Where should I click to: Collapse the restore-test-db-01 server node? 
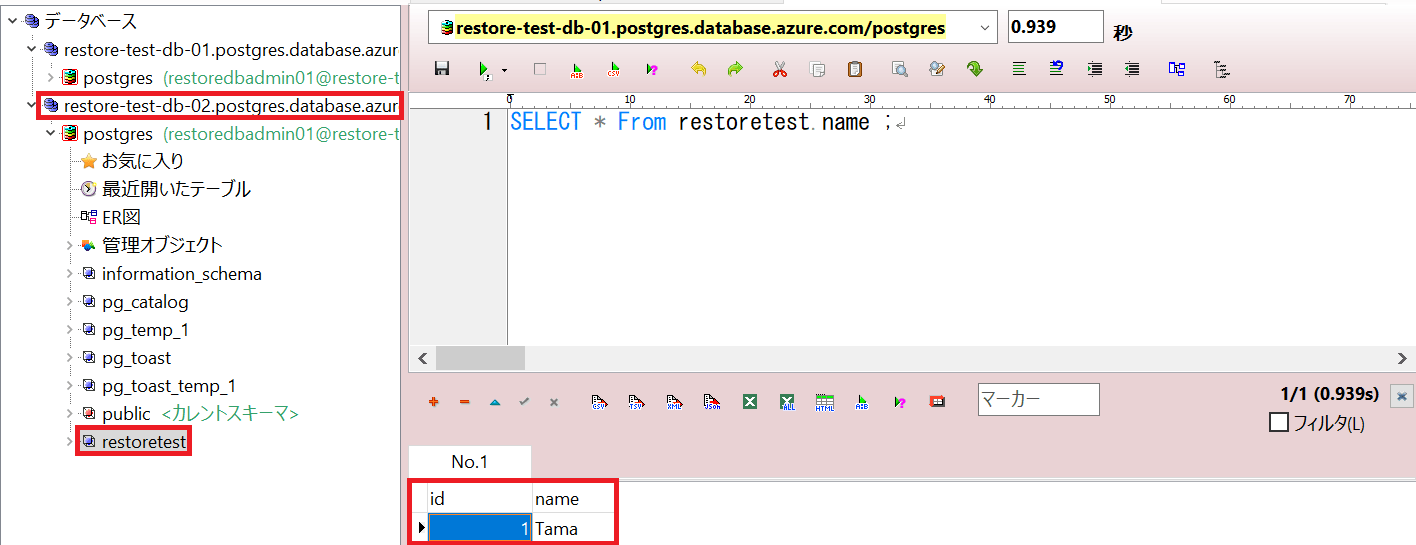(32, 49)
